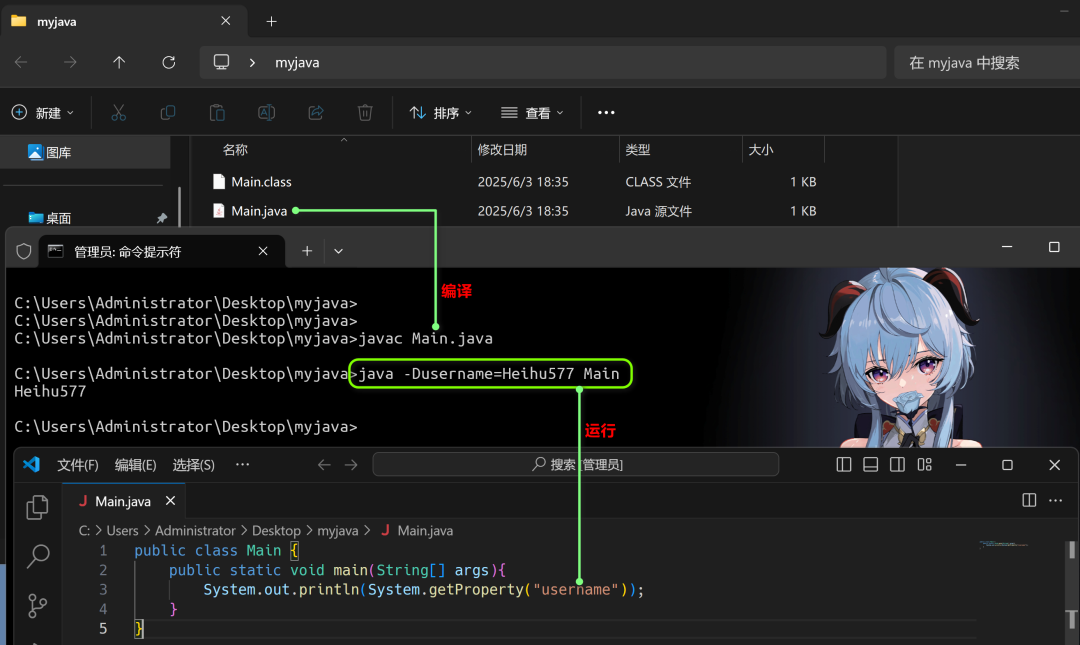The height and width of the screenshot is (645, 1080).
Task: Click the admin shield icon in terminal
Action: pos(23,252)
